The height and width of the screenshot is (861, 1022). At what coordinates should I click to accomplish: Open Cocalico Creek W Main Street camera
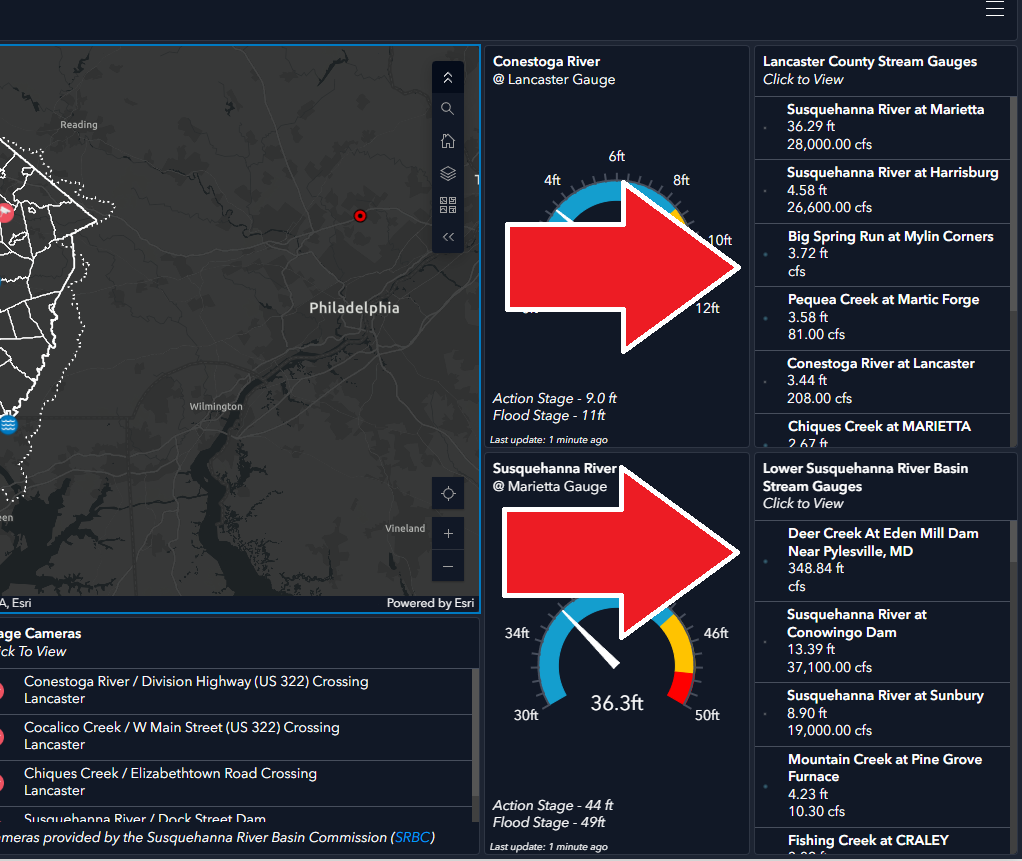click(x=182, y=736)
